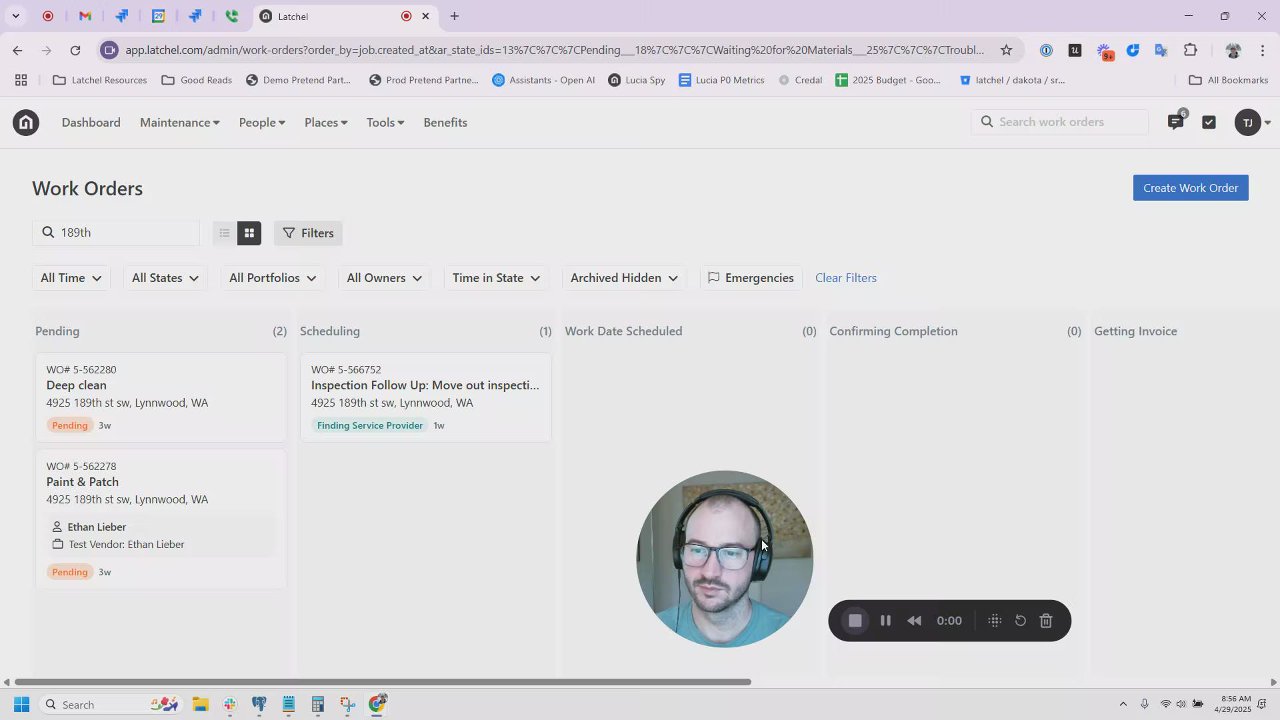Open the Time in State dropdown
Screen dimensions: 1280x720
click(x=496, y=278)
